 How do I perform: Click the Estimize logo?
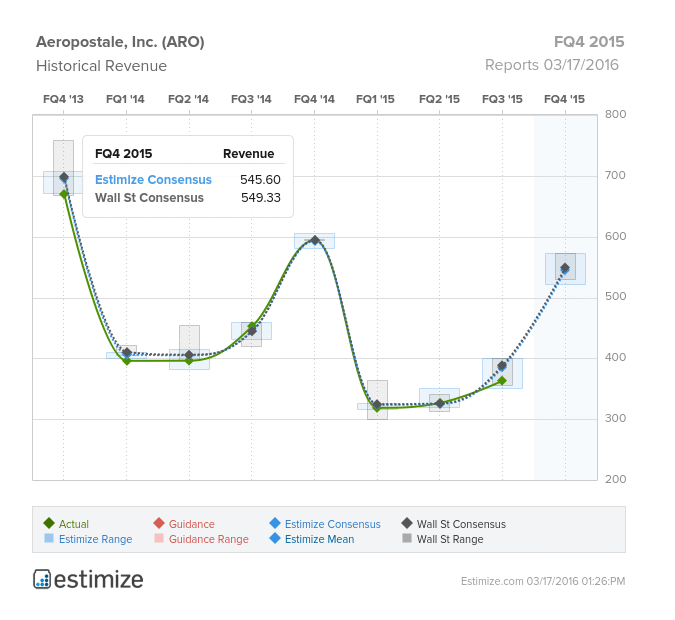click(88, 579)
